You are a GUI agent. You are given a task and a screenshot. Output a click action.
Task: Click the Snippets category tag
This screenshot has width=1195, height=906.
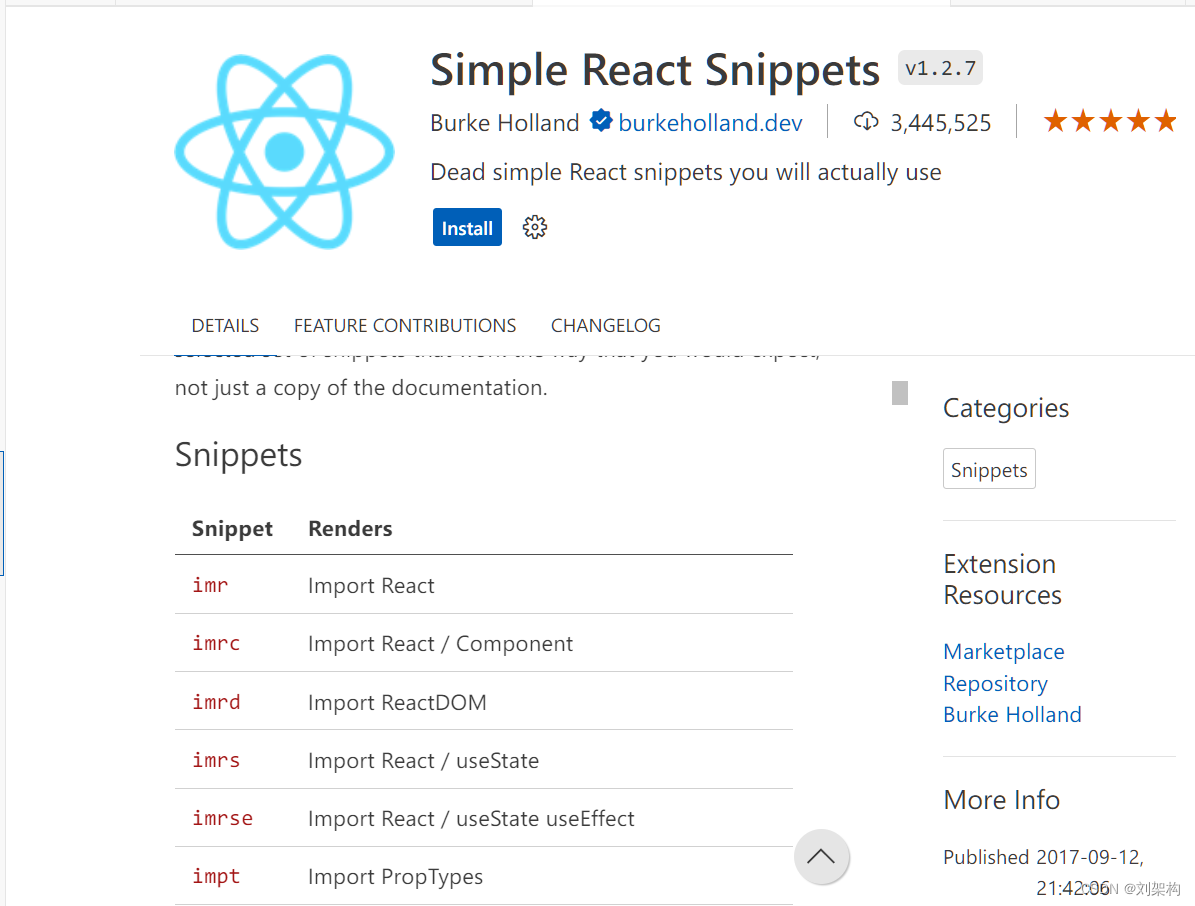tap(989, 469)
